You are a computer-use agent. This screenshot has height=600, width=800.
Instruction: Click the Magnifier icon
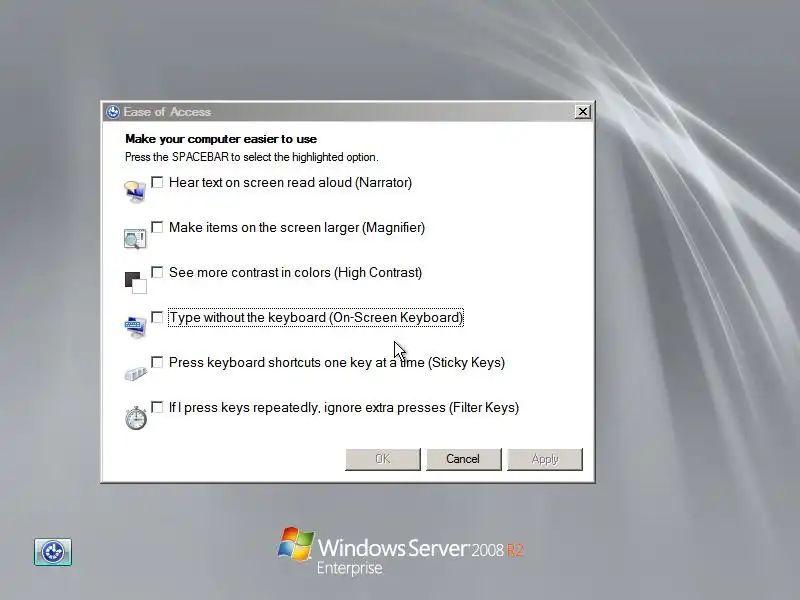coord(135,238)
